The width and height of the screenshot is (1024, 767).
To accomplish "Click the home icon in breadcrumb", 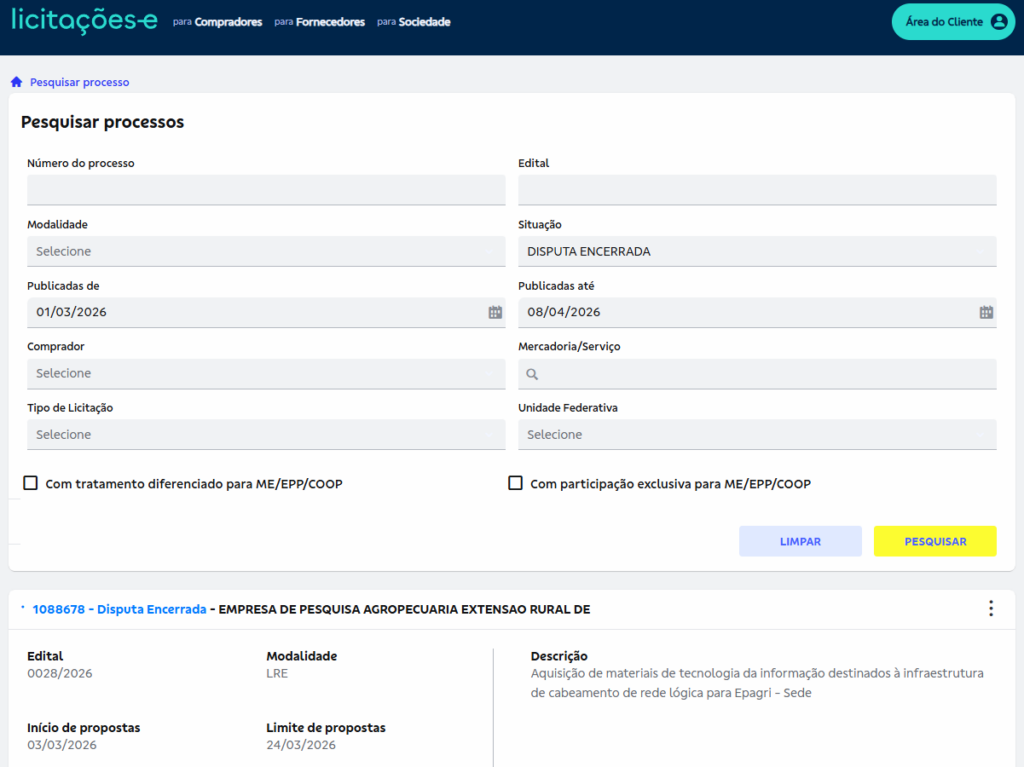I will 16,82.
